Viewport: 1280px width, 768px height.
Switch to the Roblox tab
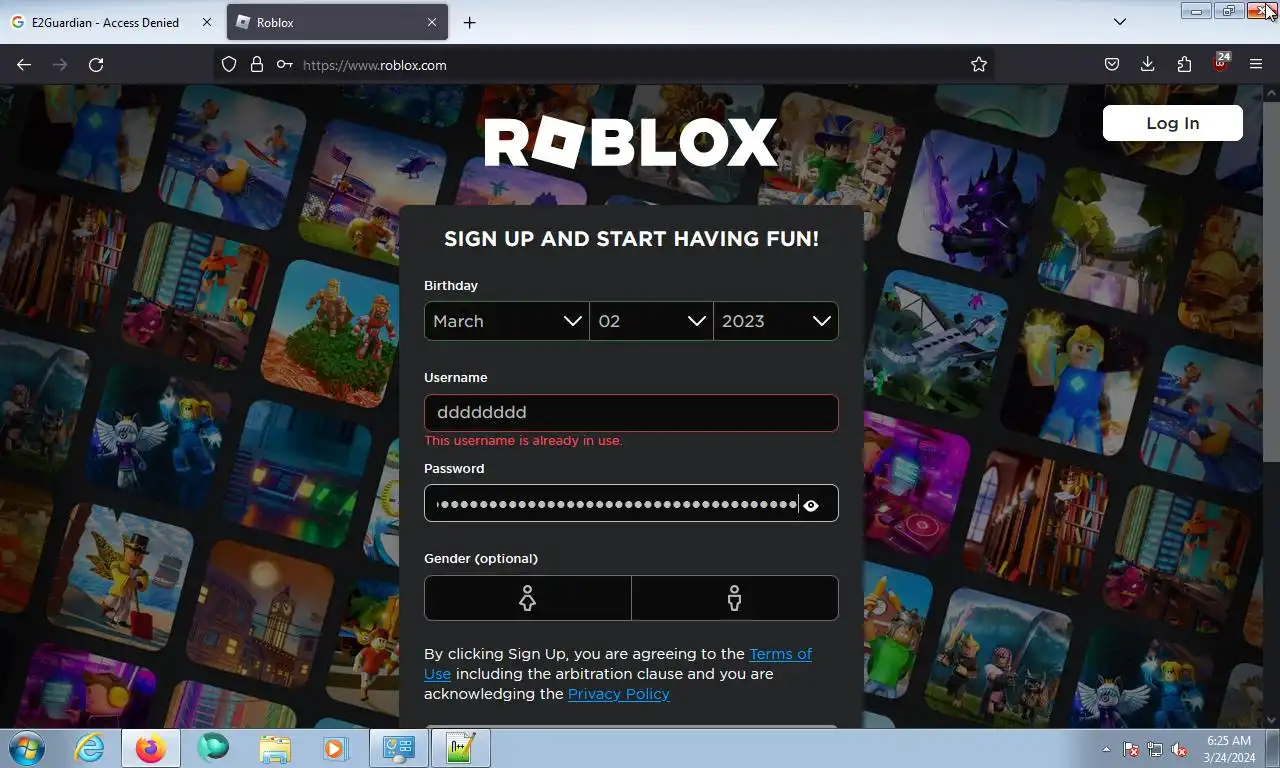337,22
